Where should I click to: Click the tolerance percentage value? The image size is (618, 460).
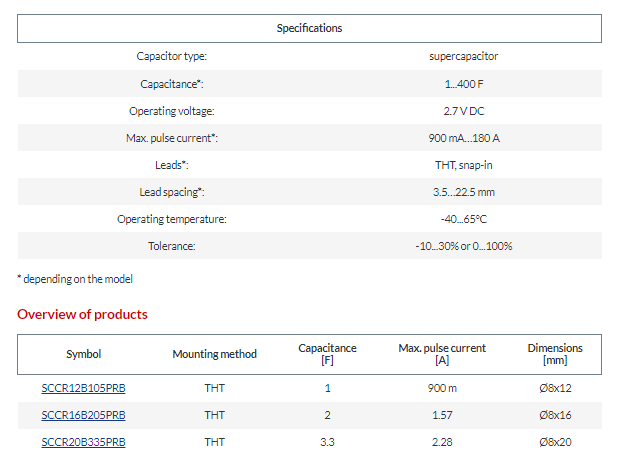coord(464,246)
